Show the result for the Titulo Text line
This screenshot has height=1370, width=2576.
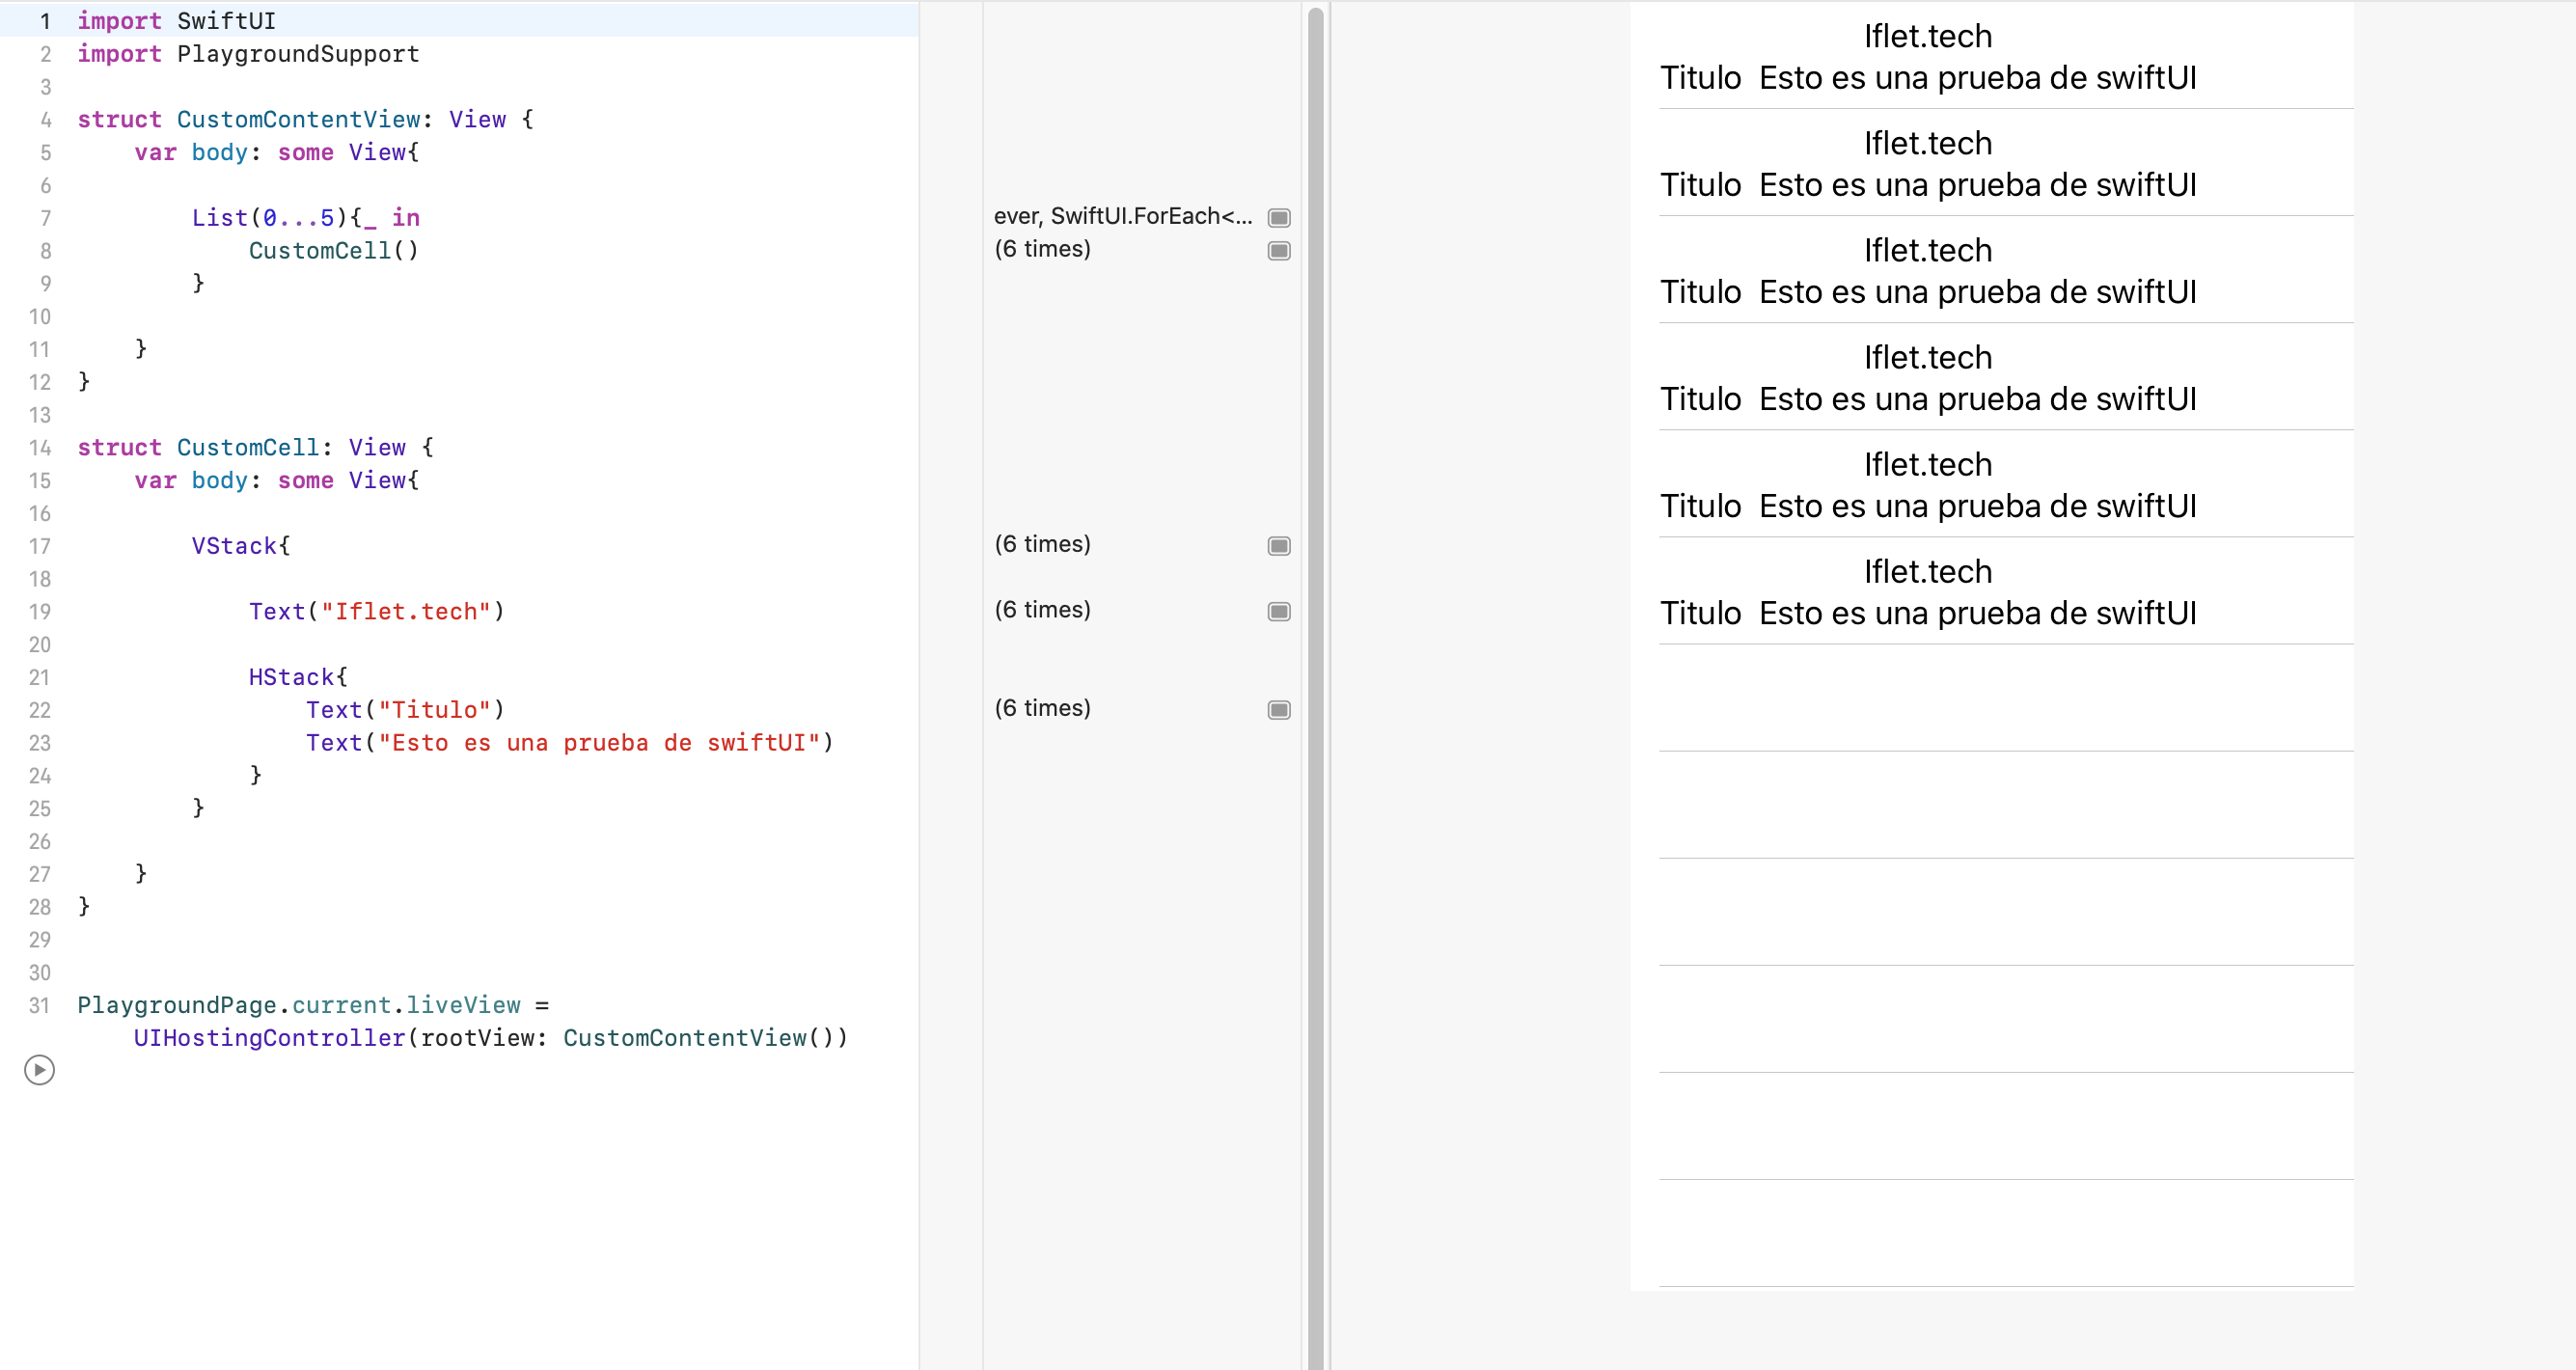pos(1279,710)
